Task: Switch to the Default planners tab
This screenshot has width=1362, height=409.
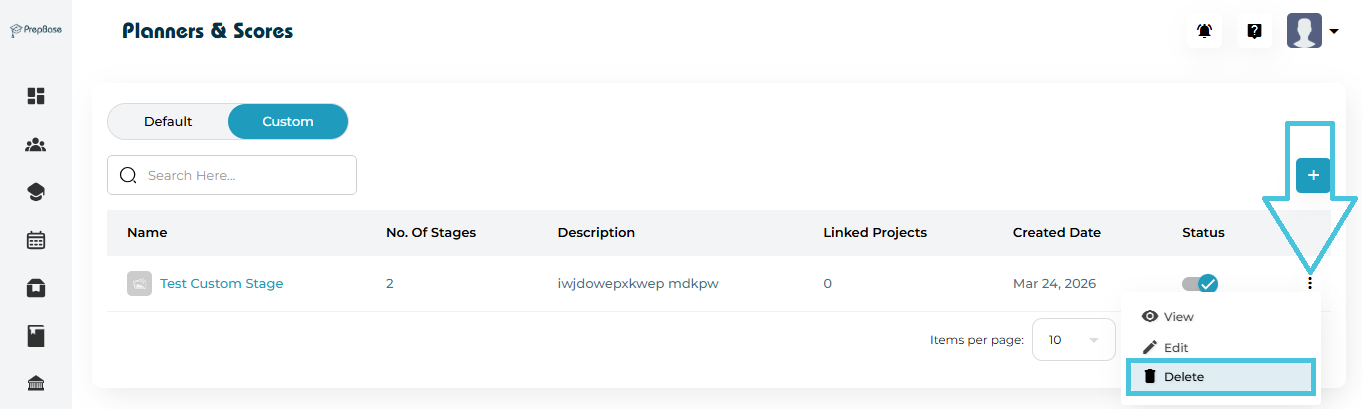Action: tap(168, 122)
